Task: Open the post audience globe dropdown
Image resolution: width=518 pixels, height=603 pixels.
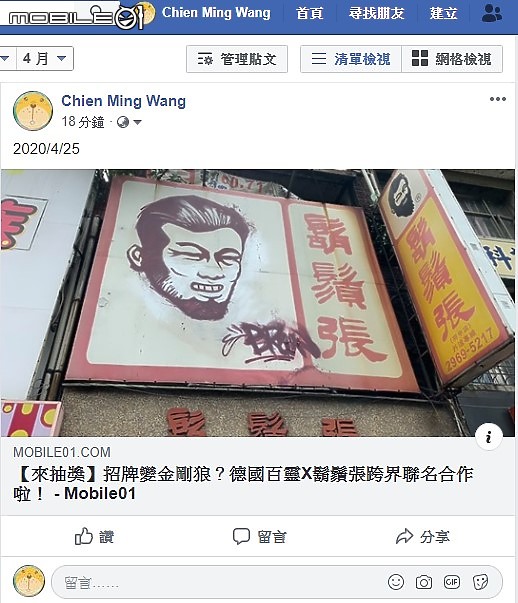Action: (129, 122)
